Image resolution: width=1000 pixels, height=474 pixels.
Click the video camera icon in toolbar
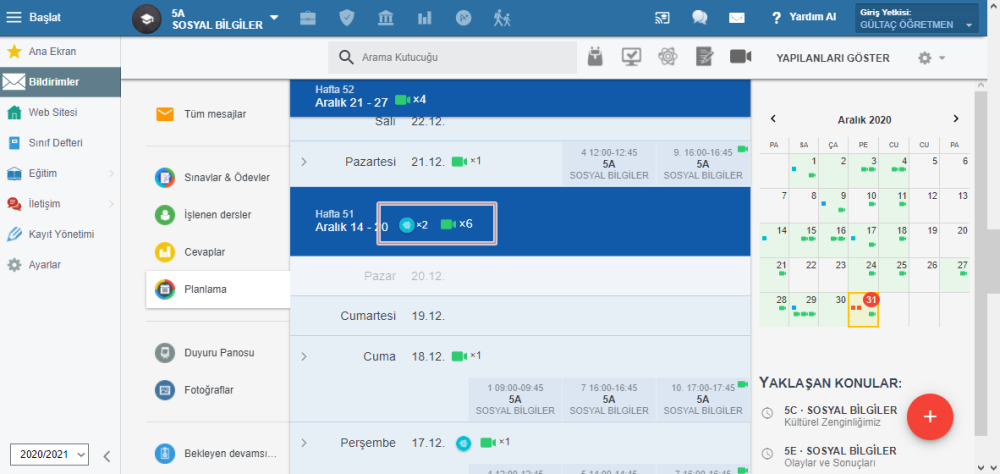[740, 57]
